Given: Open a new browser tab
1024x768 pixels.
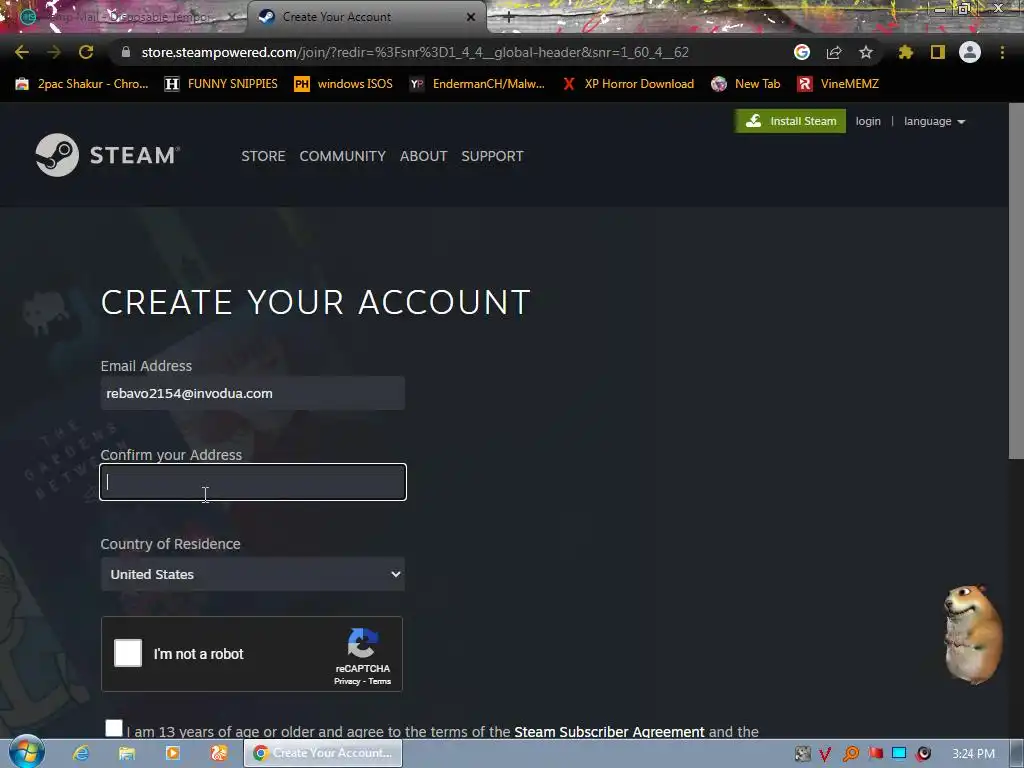Looking at the screenshot, I should point(509,18).
